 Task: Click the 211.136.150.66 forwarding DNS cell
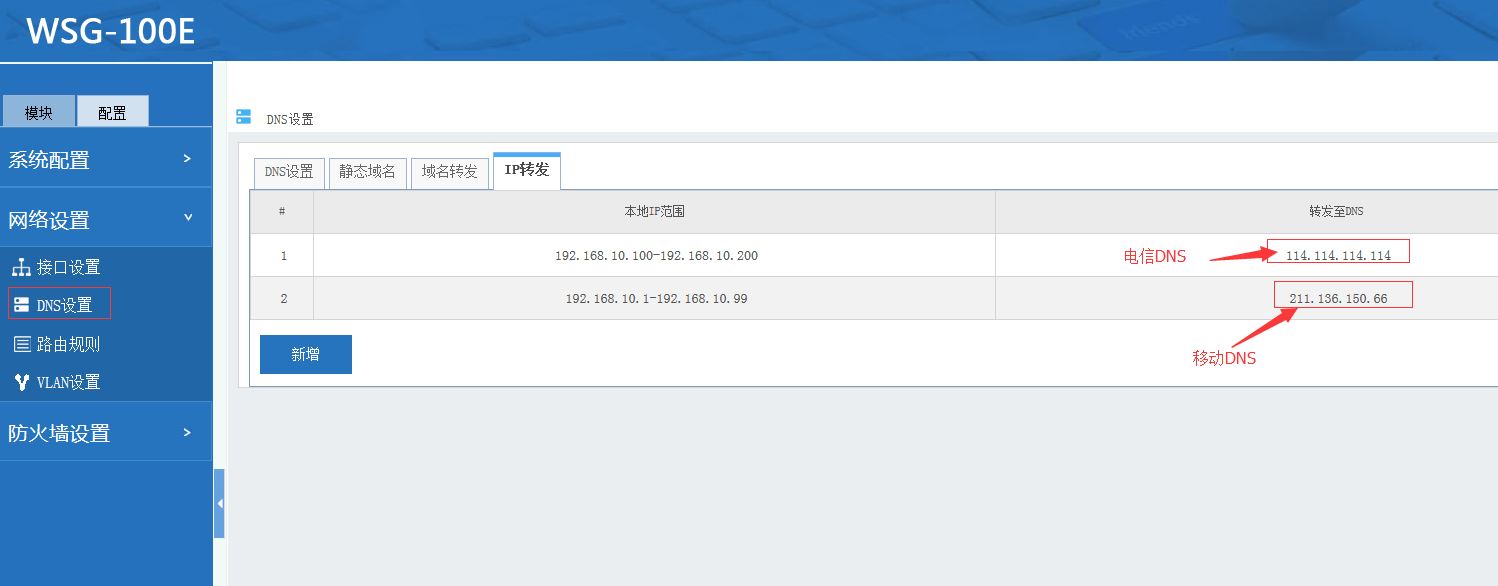pos(1337,298)
